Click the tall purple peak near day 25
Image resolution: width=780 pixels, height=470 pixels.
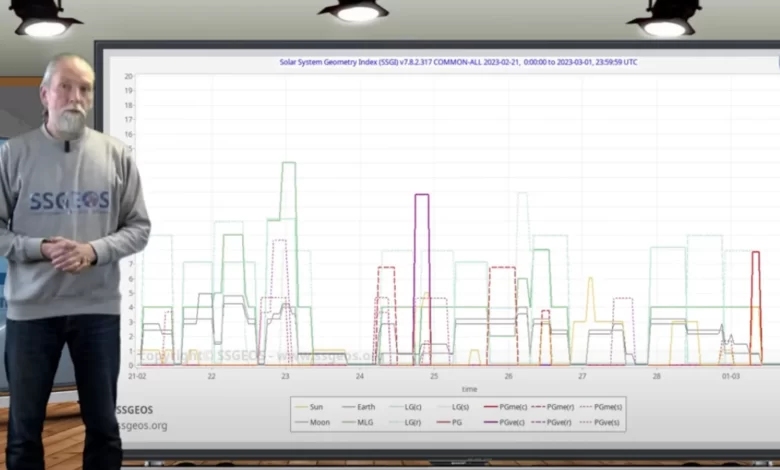coord(422,196)
